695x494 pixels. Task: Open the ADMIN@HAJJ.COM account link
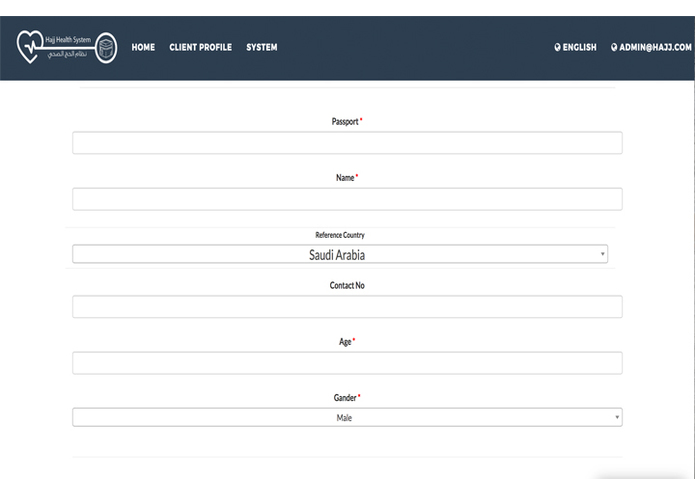(x=655, y=47)
